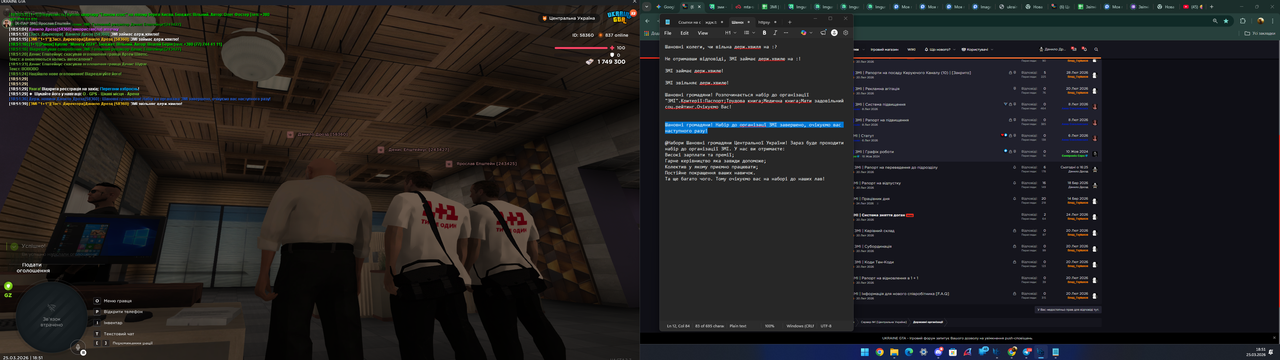Open Chrome extensions puzzle icon

(x=1243, y=21)
